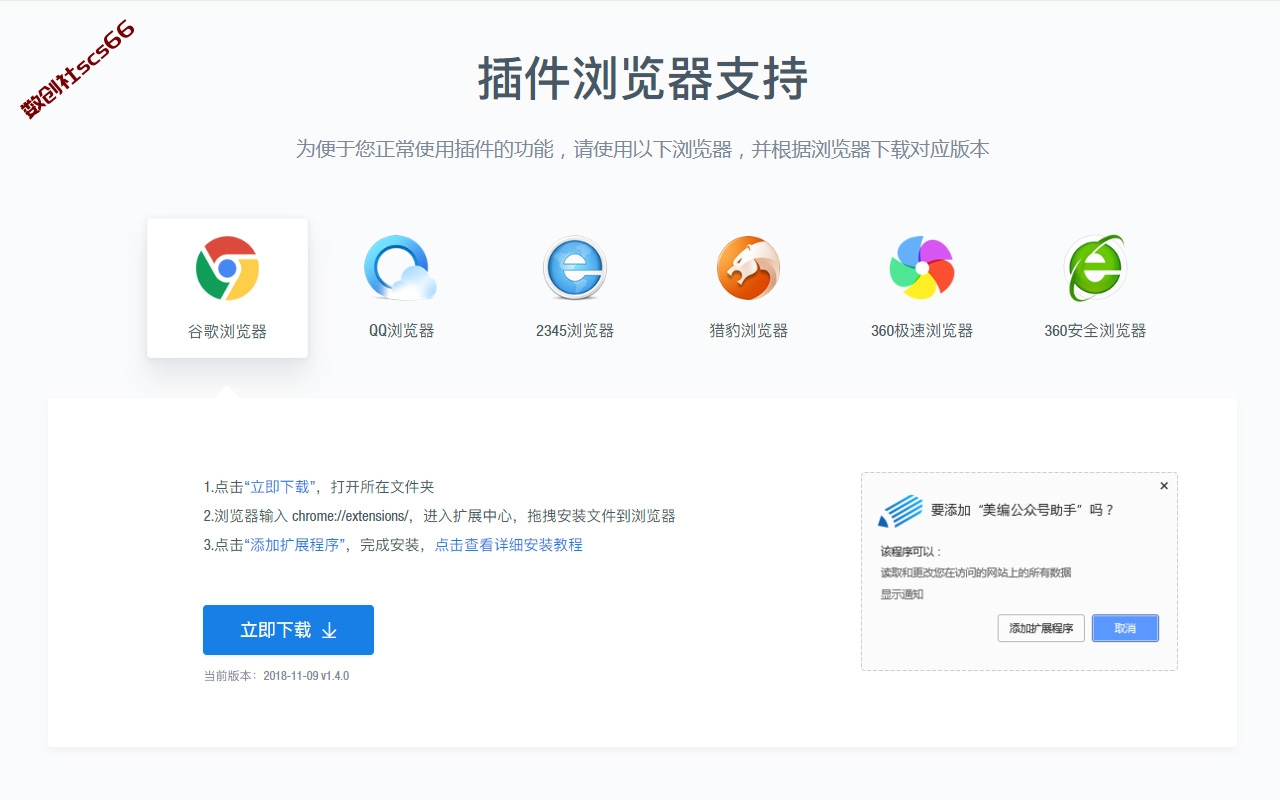Open the 点击查看详细安装教程 link

click(x=509, y=545)
